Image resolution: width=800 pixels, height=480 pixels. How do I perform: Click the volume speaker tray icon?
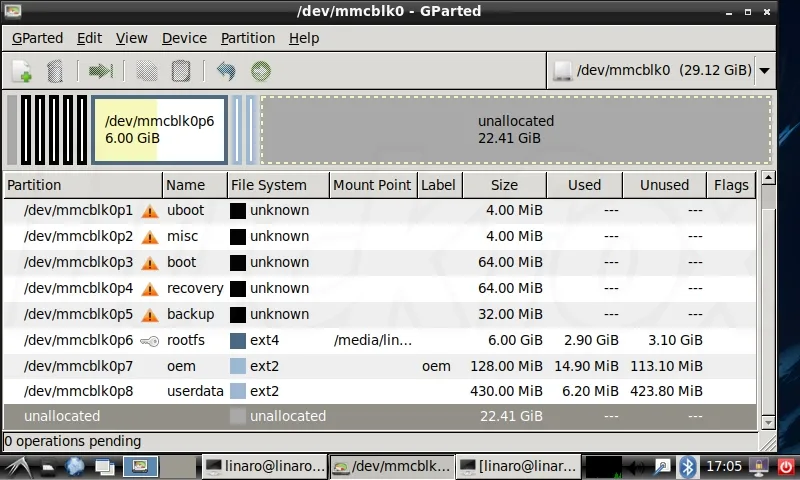click(636, 467)
